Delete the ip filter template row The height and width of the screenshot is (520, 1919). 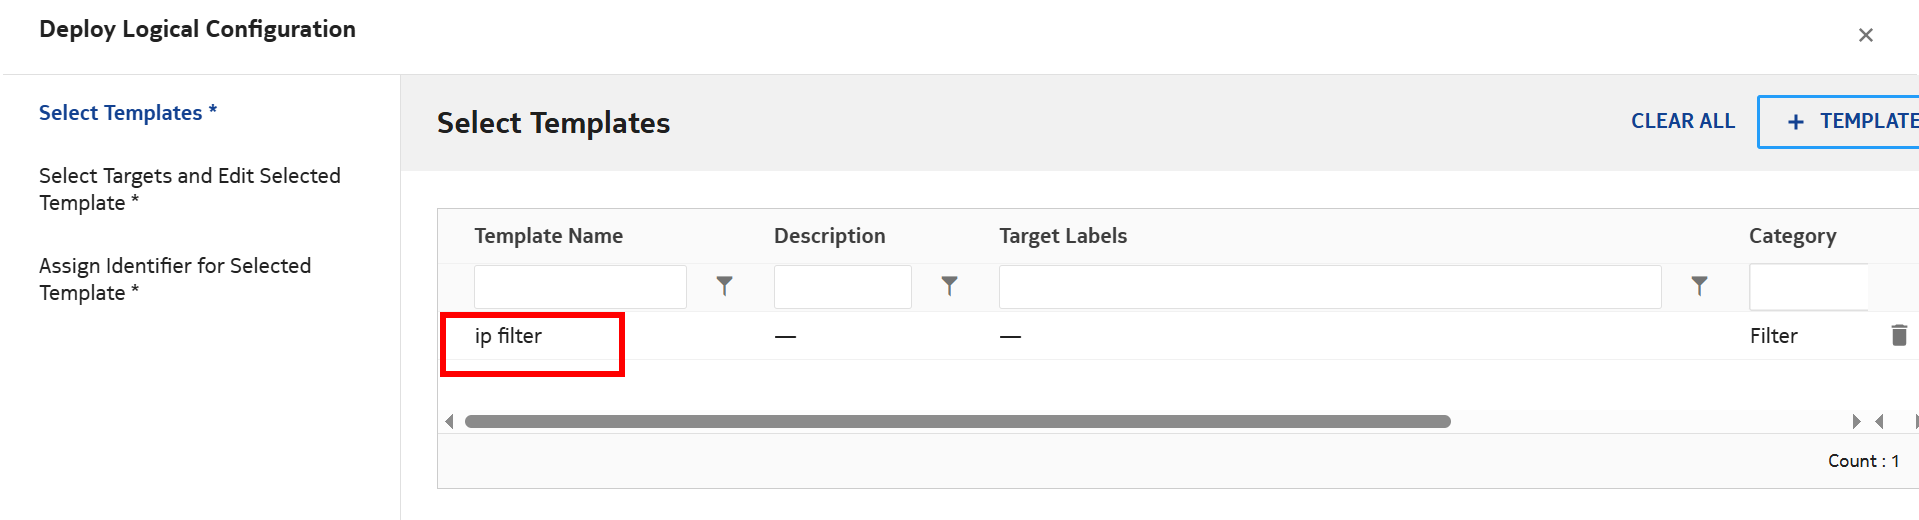point(1899,335)
